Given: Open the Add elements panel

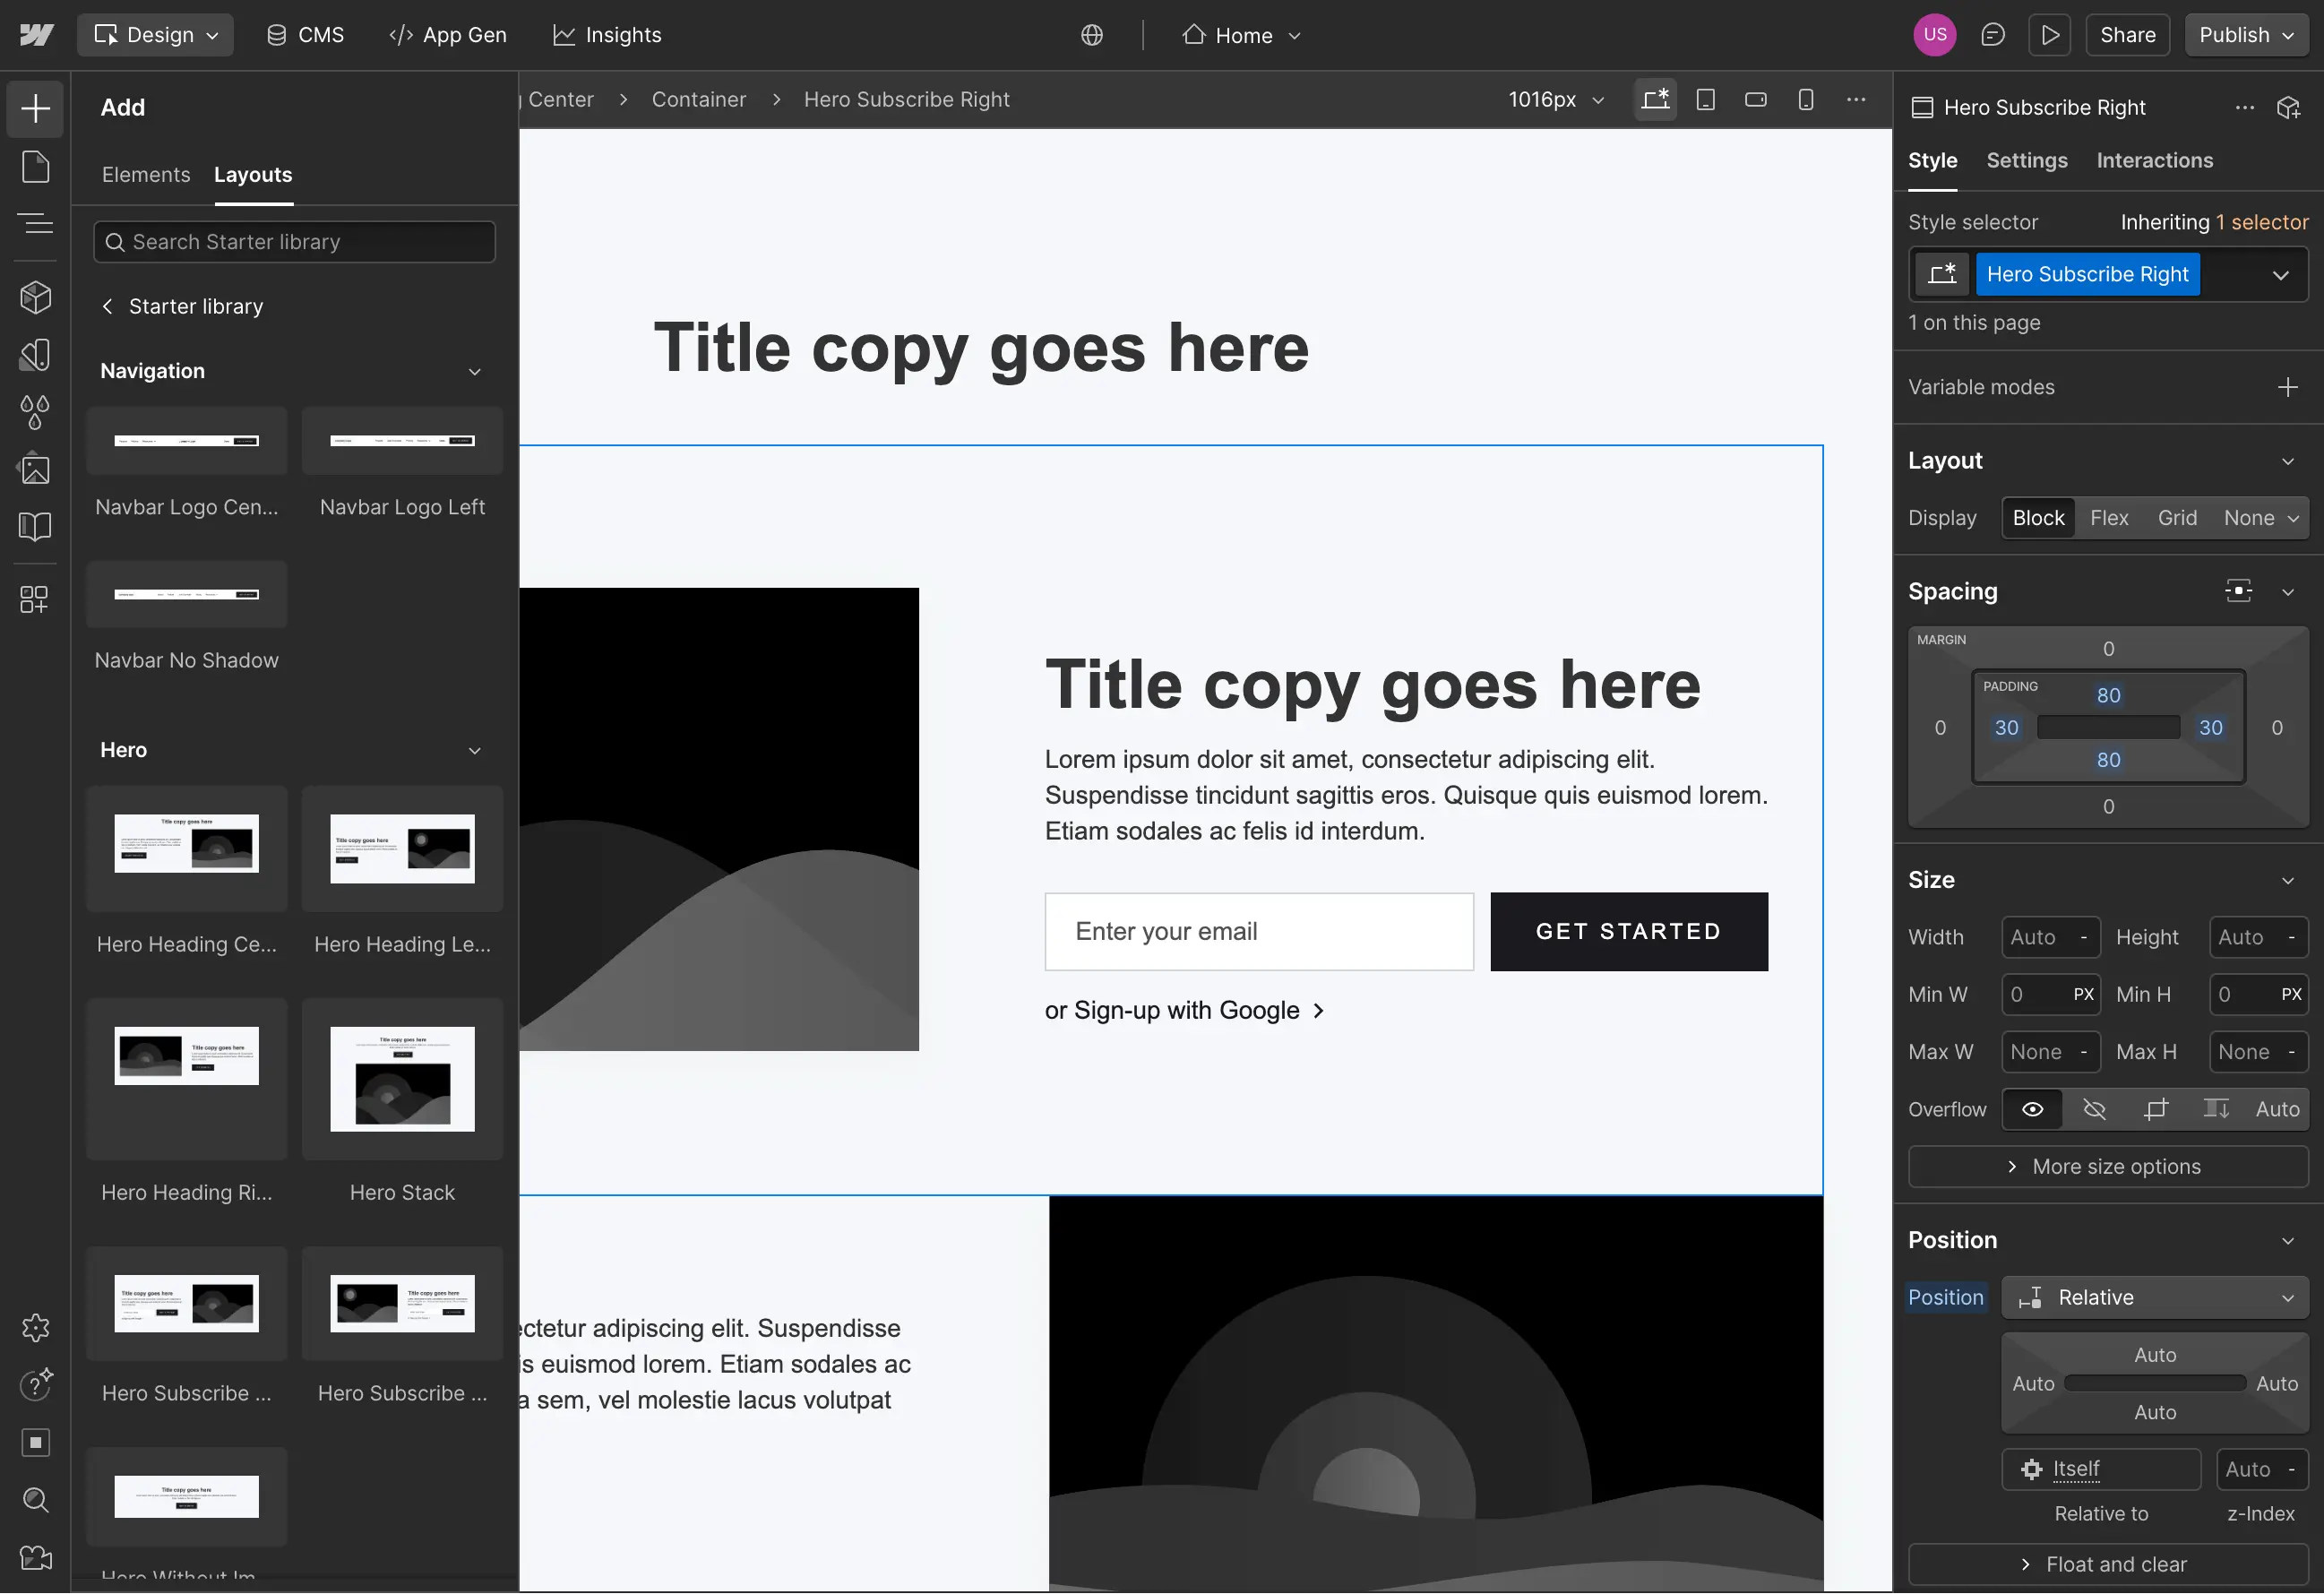Looking at the screenshot, I should tap(34, 108).
